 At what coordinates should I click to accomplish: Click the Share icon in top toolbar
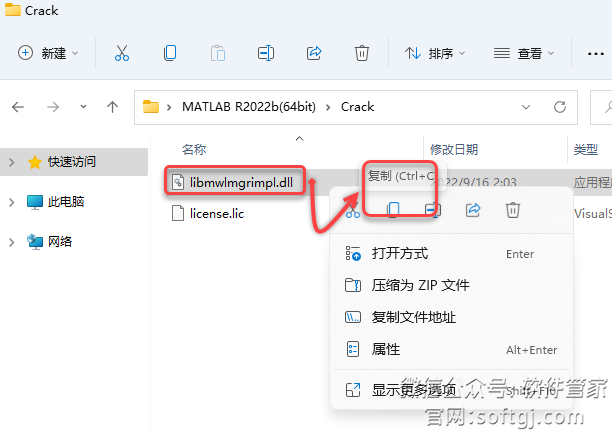click(x=314, y=53)
